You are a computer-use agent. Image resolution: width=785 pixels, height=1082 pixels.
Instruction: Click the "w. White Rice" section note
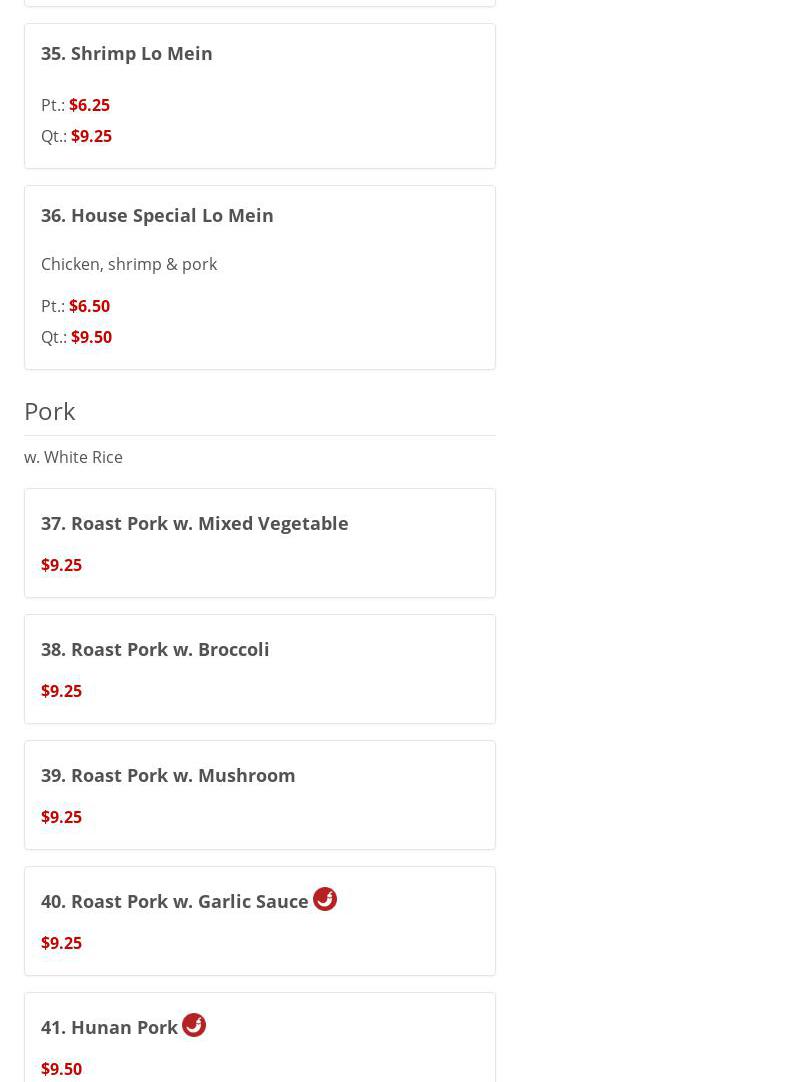[73, 457]
